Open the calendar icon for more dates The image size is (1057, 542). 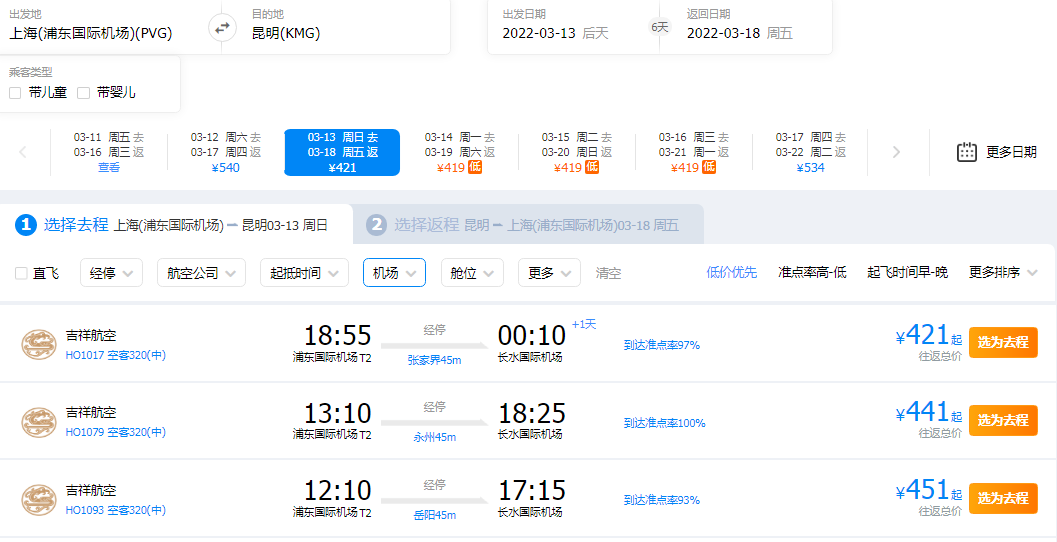[967, 152]
